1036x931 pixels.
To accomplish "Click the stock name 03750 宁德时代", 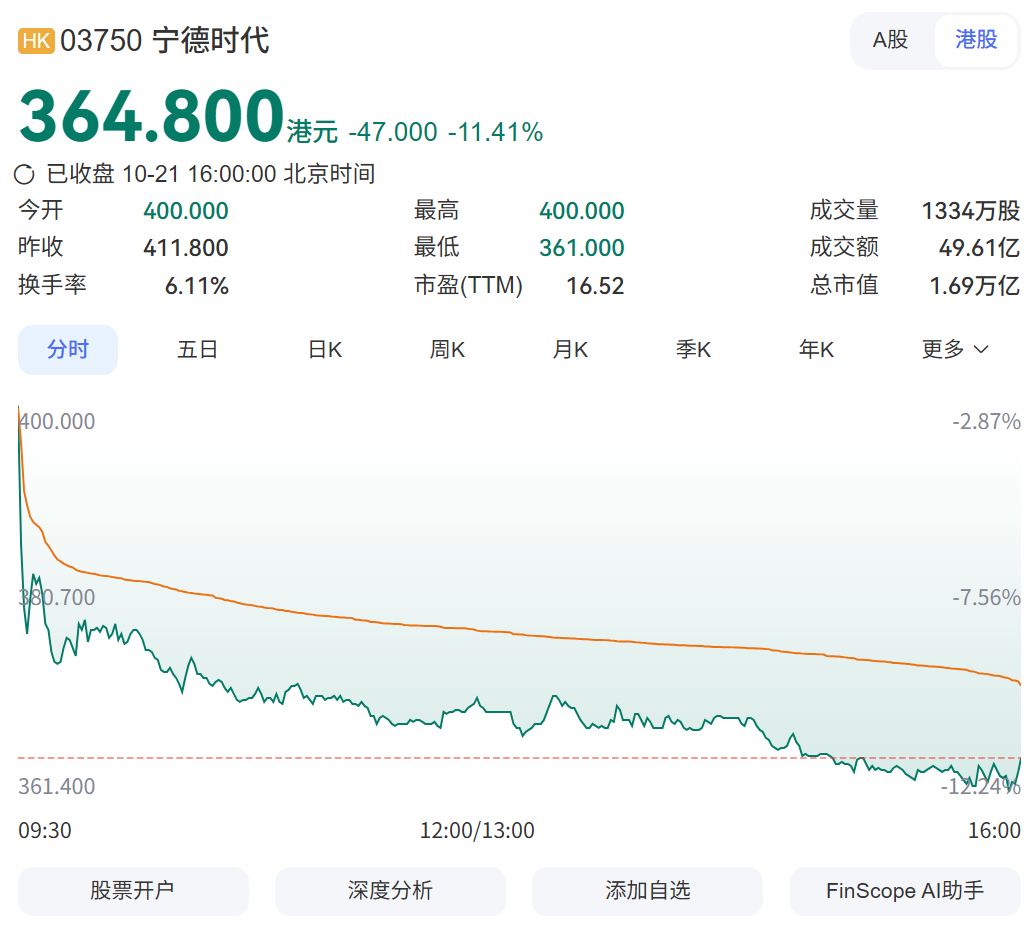I will pyautogui.click(x=165, y=40).
